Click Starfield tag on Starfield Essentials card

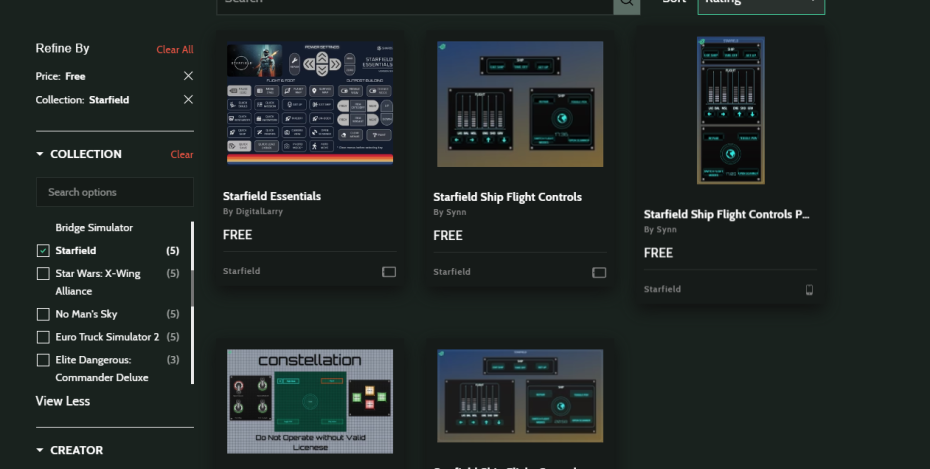coord(241,271)
